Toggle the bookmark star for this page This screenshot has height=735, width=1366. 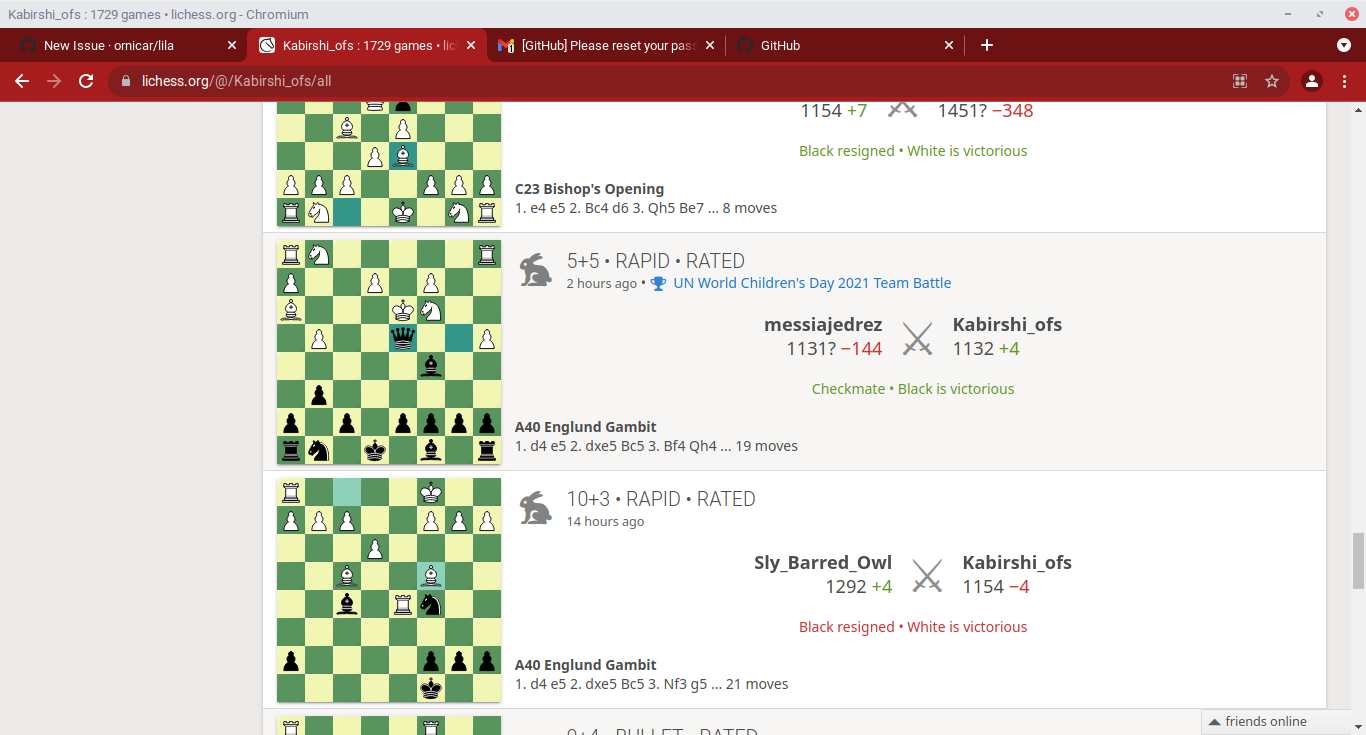coord(1272,81)
